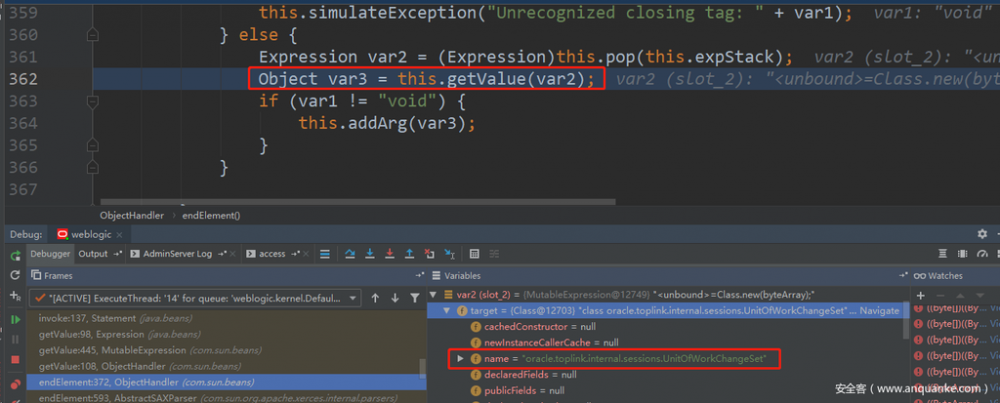Viewport: 1000px width, 403px height.
Task: Click the Navigate link on target row
Action: tap(879, 311)
